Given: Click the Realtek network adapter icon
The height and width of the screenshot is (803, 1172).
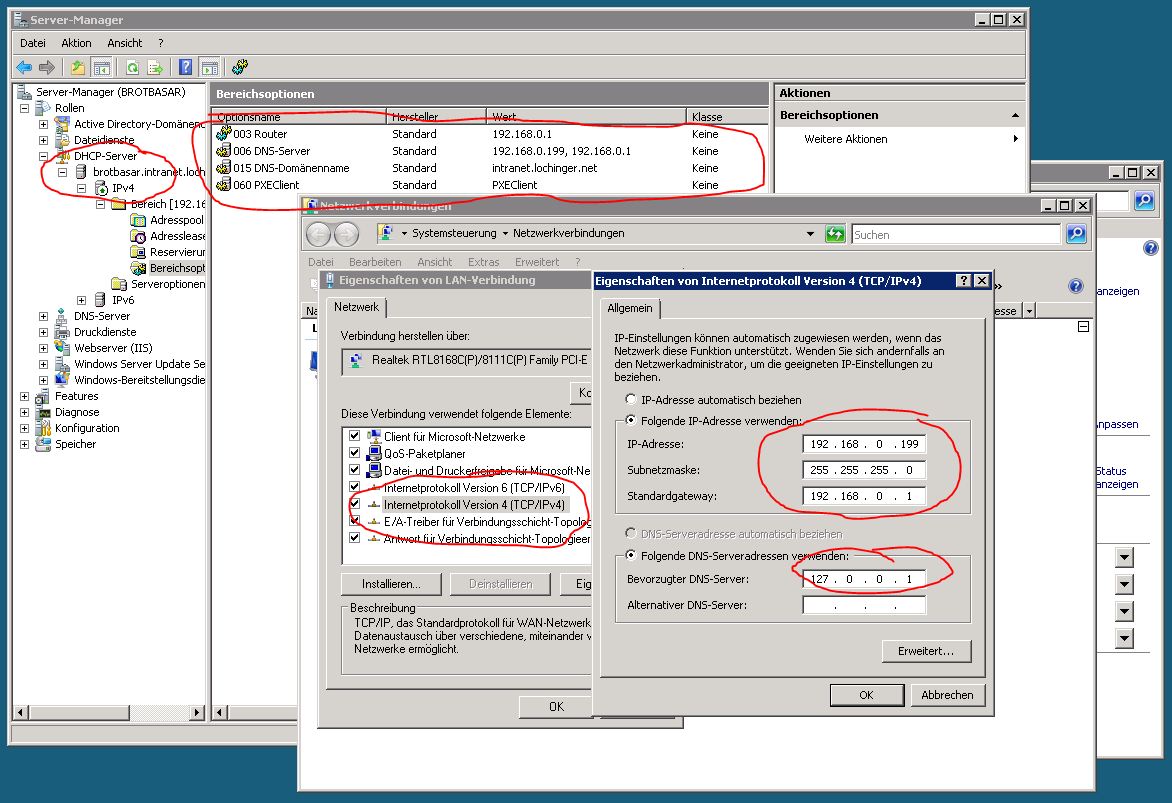Looking at the screenshot, I should (357, 360).
